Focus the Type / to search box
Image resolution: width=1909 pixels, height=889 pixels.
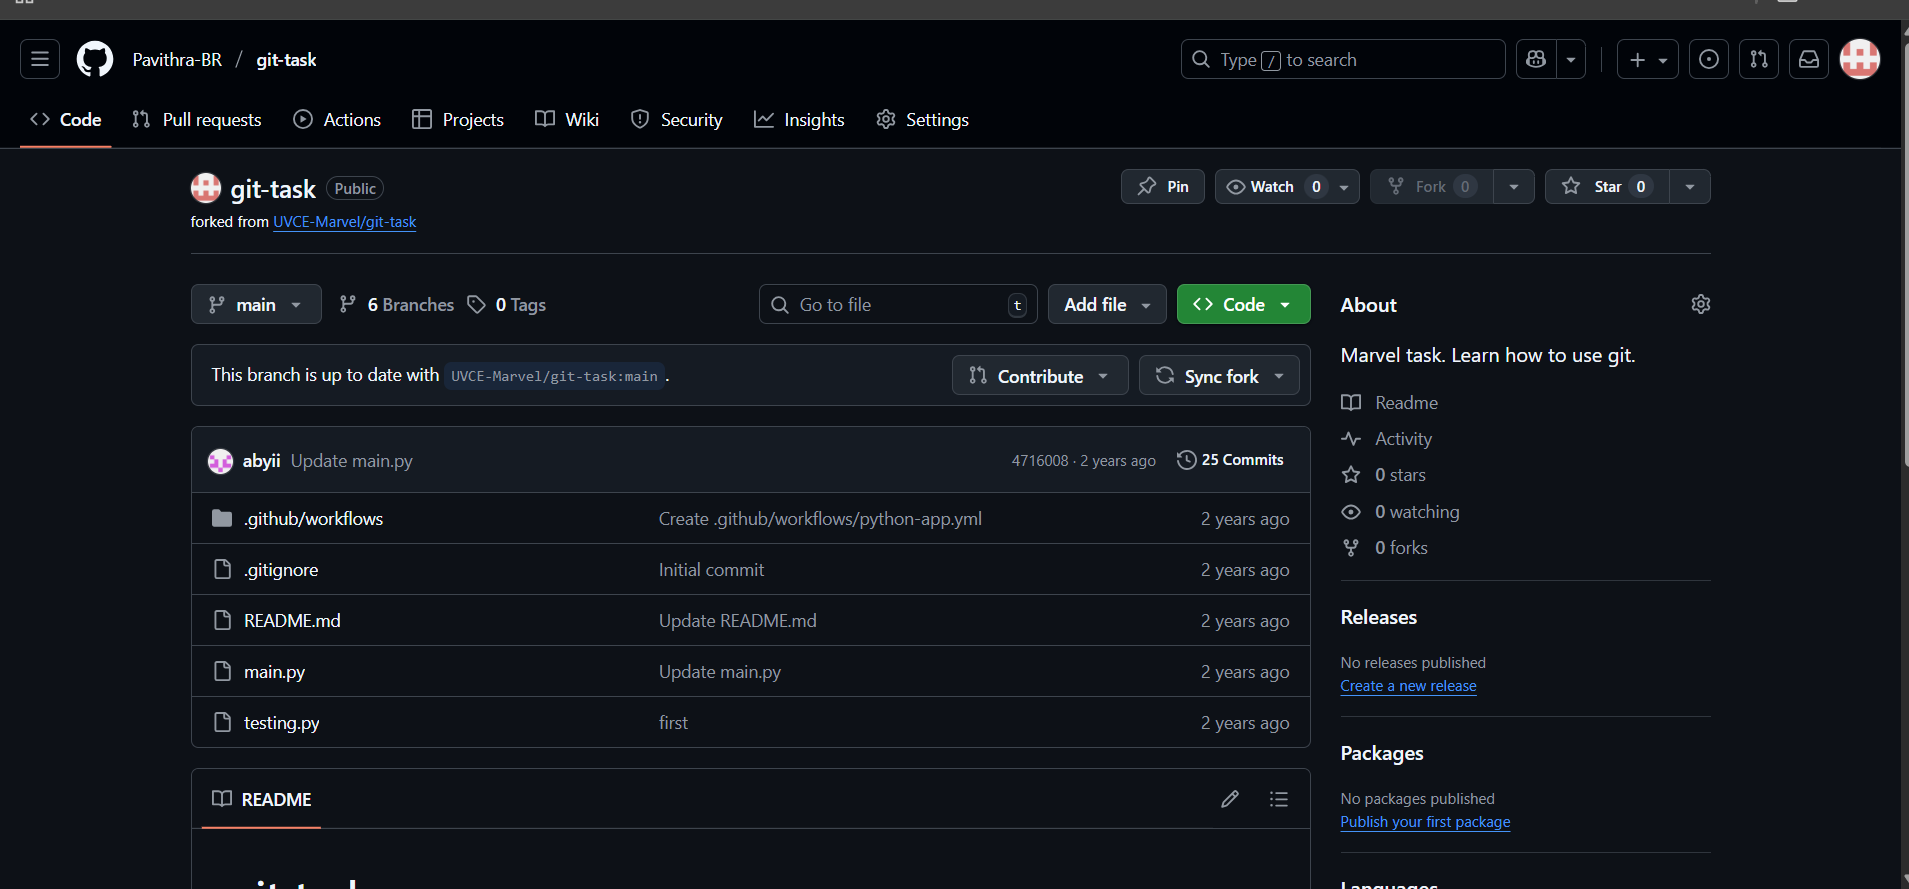[x=1343, y=60]
